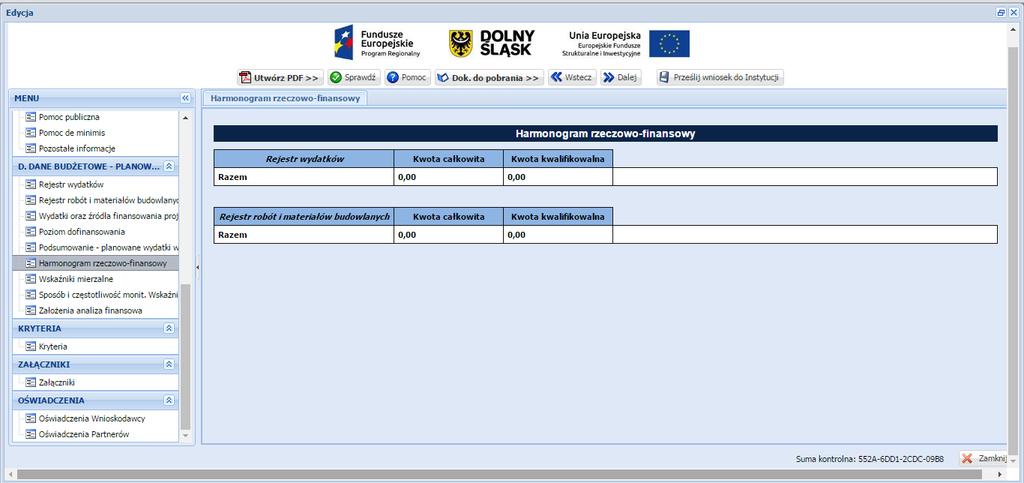The width and height of the screenshot is (1024, 483).
Task: Select Harmonogram rzeczowo-finansowy in the menu
Action: tap(95, 263)
